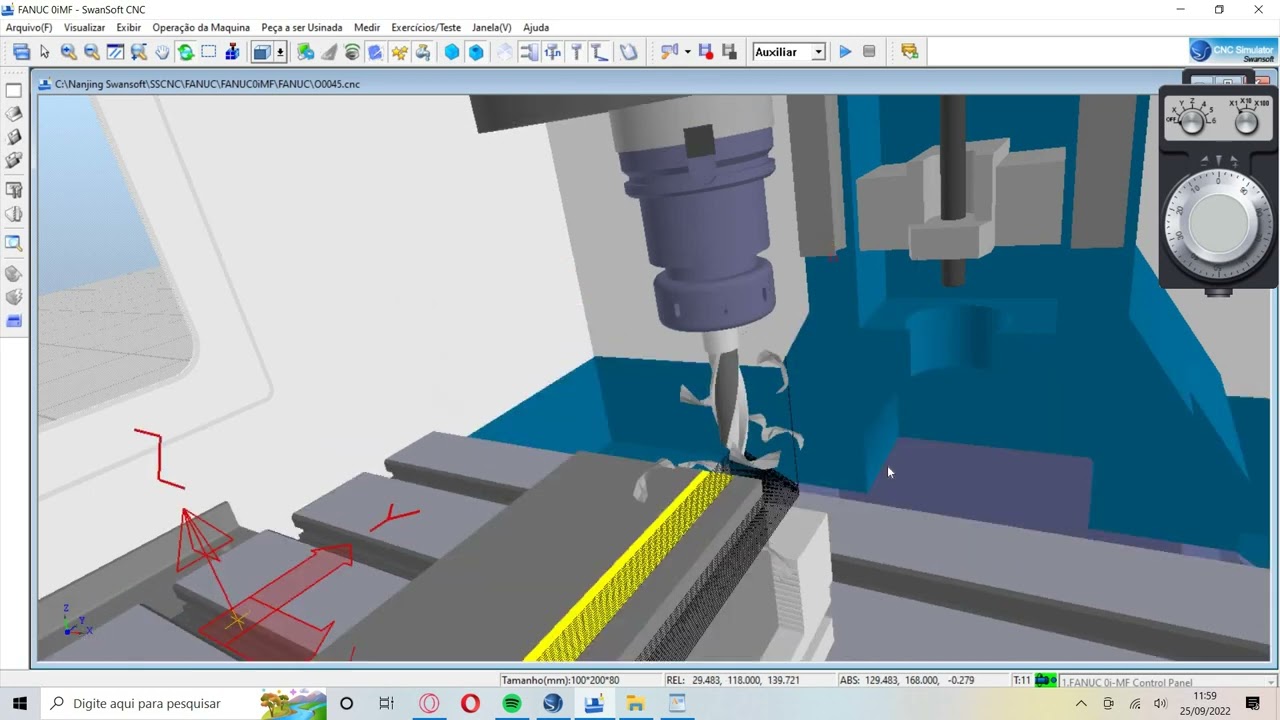
Task: Open the Janela(V) menu
Action: point(491,27)
